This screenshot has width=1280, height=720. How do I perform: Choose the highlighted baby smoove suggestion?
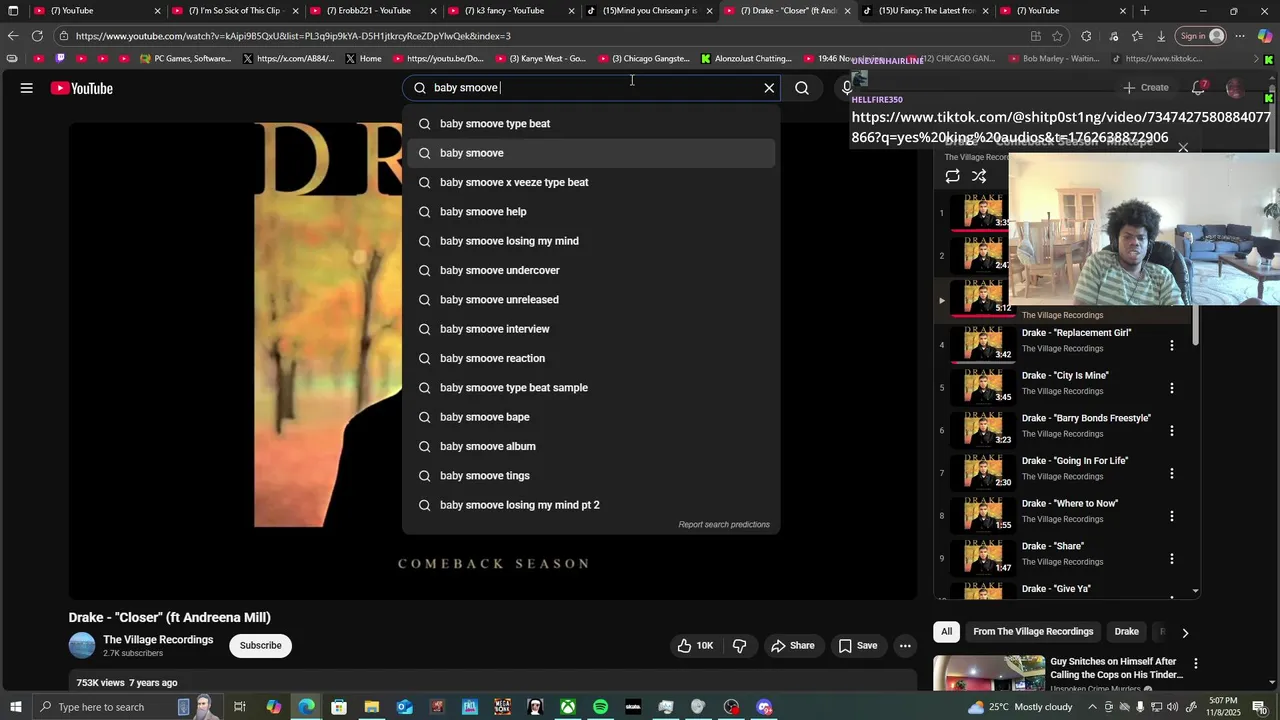click(x=591, y=153)
